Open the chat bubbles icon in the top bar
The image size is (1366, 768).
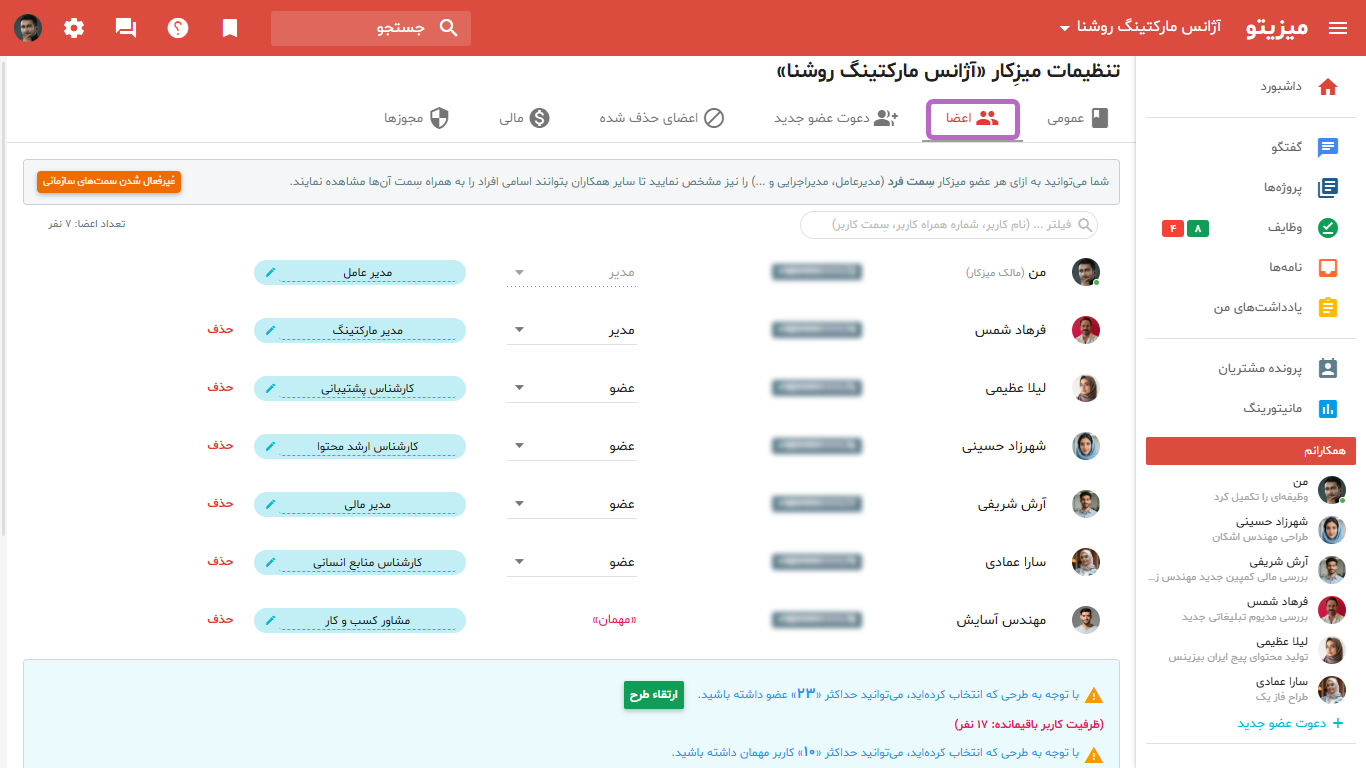(126, 28)
